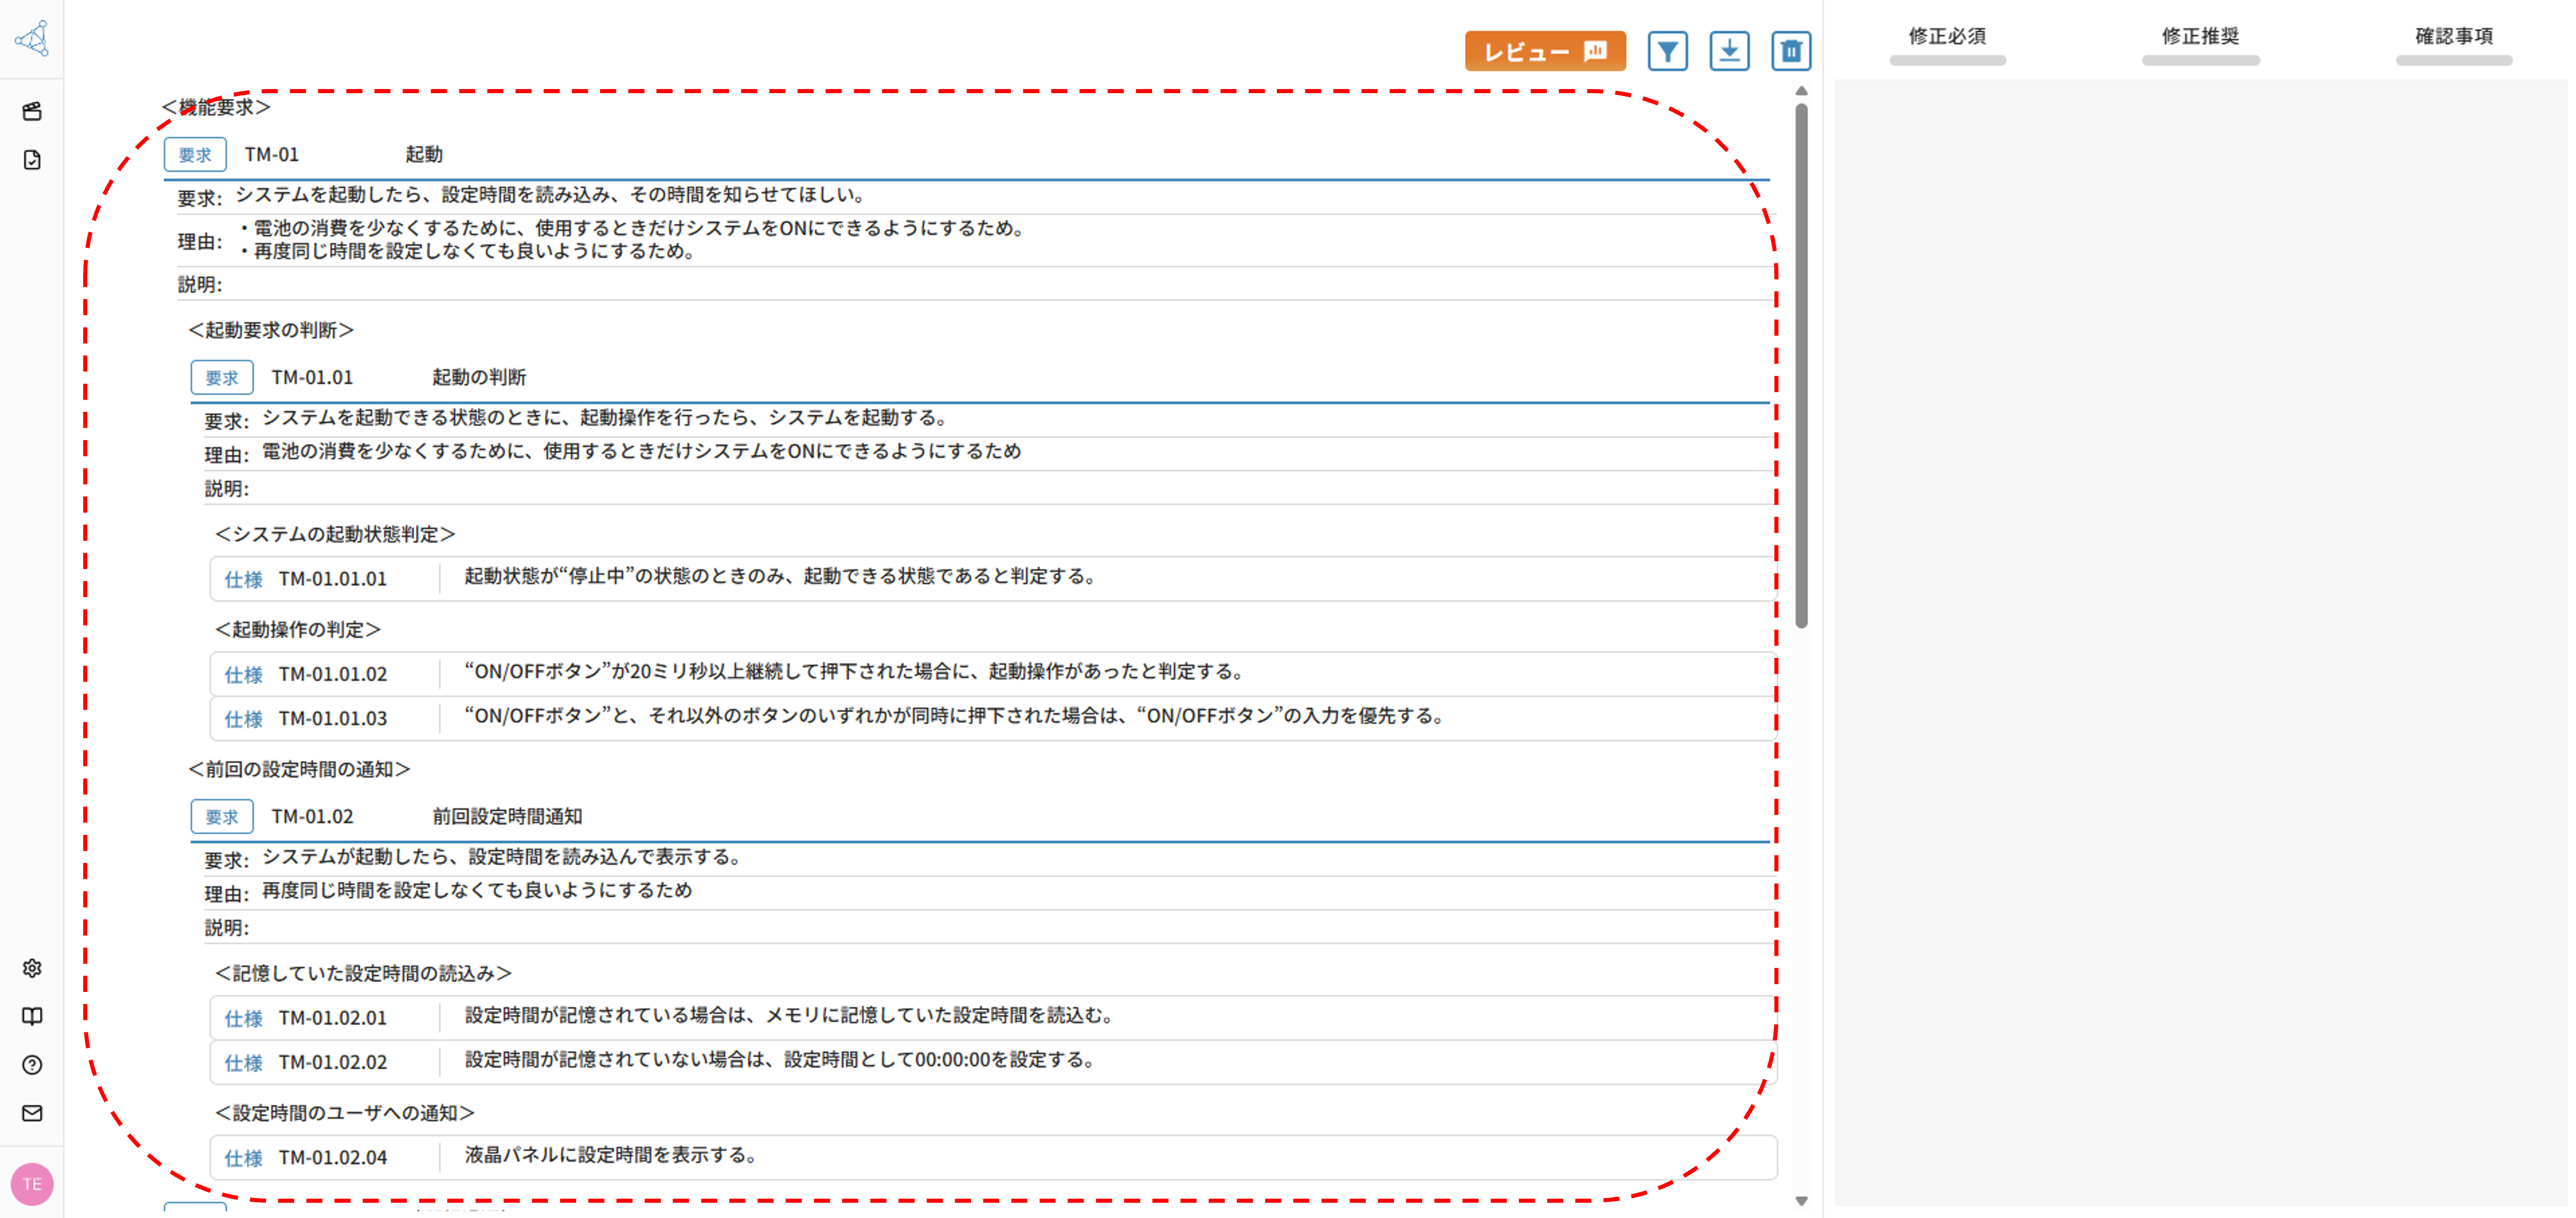
Task: Click the app logo at top left
Action: (31, 39)
